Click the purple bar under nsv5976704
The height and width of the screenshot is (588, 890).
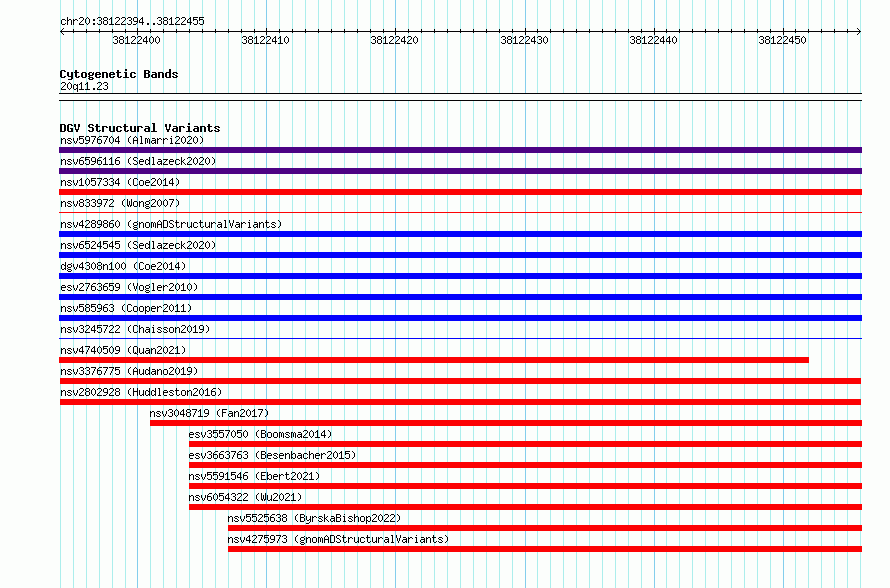460,150
